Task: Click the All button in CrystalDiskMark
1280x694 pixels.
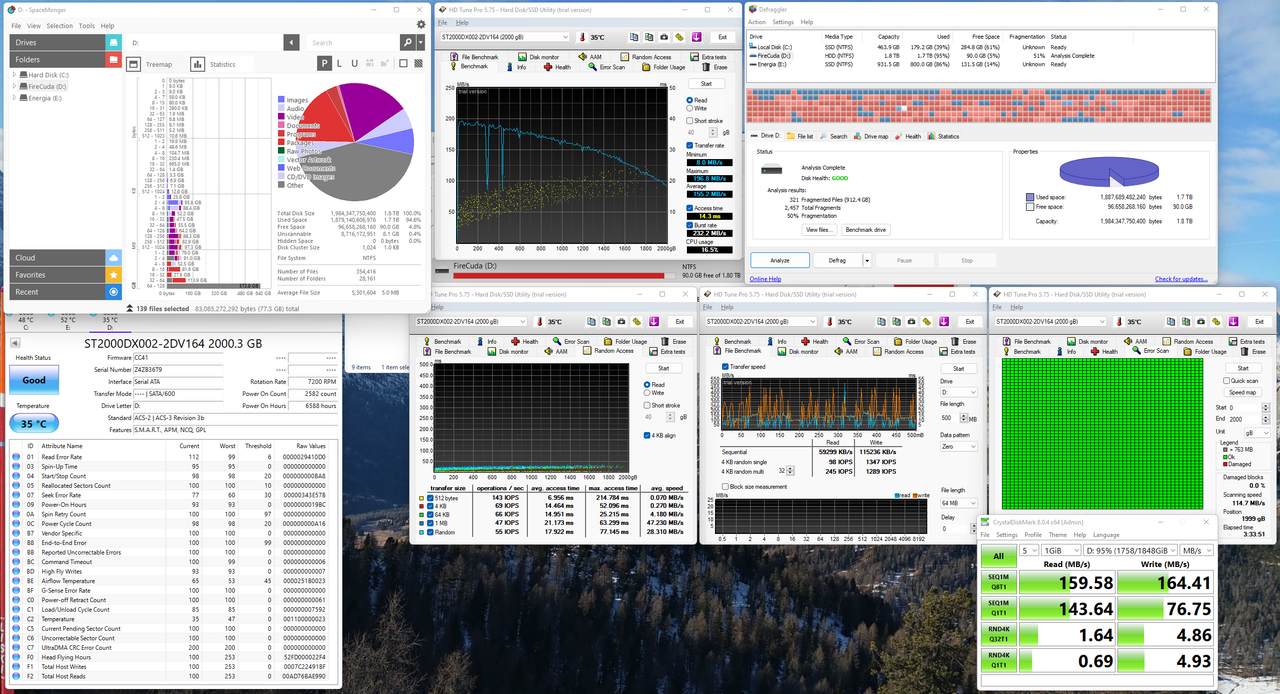Action: click(999, 555)
